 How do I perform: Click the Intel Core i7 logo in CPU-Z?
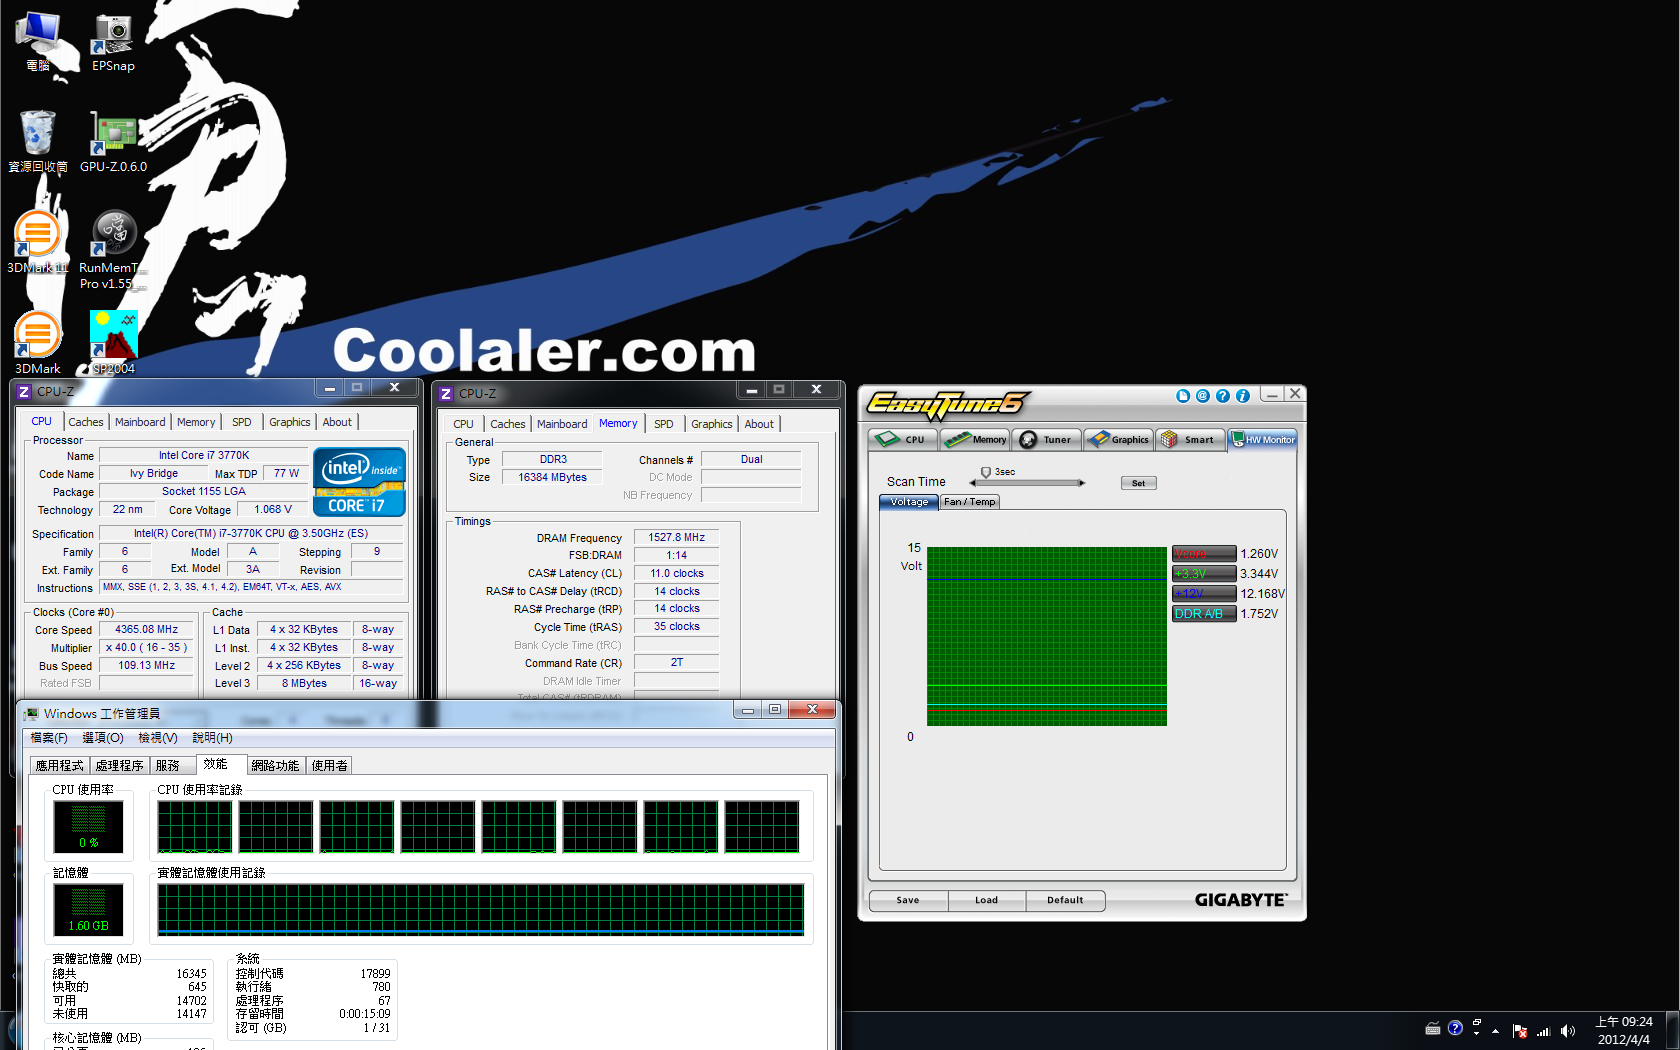[x=359, y=482]
